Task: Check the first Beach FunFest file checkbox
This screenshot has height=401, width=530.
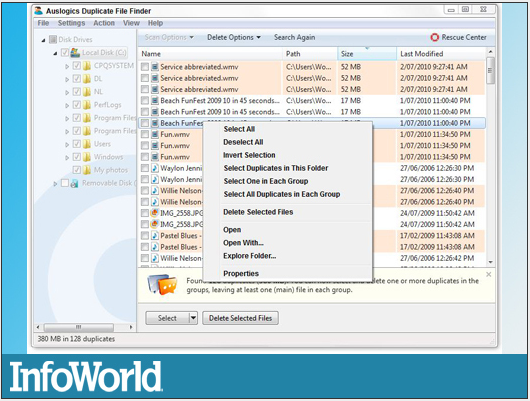Action: (x=145, y=101)
